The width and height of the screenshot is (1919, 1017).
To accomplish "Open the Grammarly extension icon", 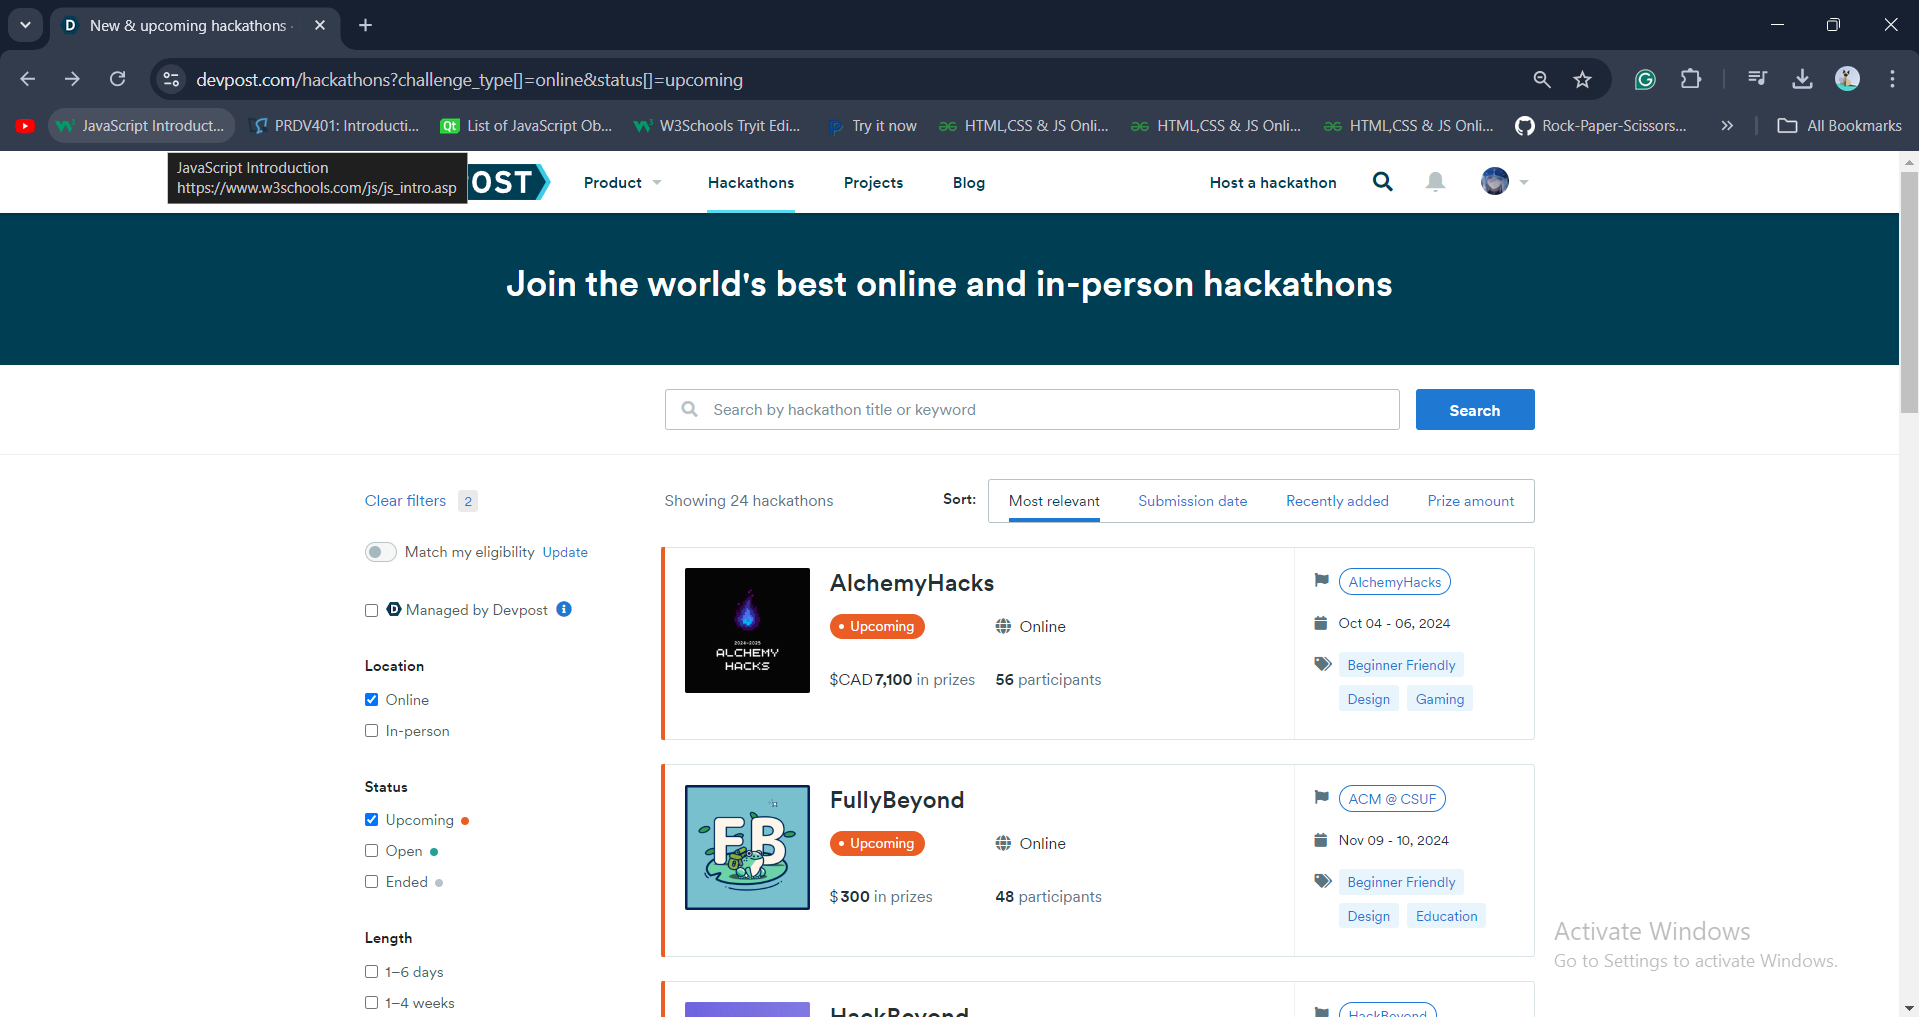I will tap(1645, 79).
